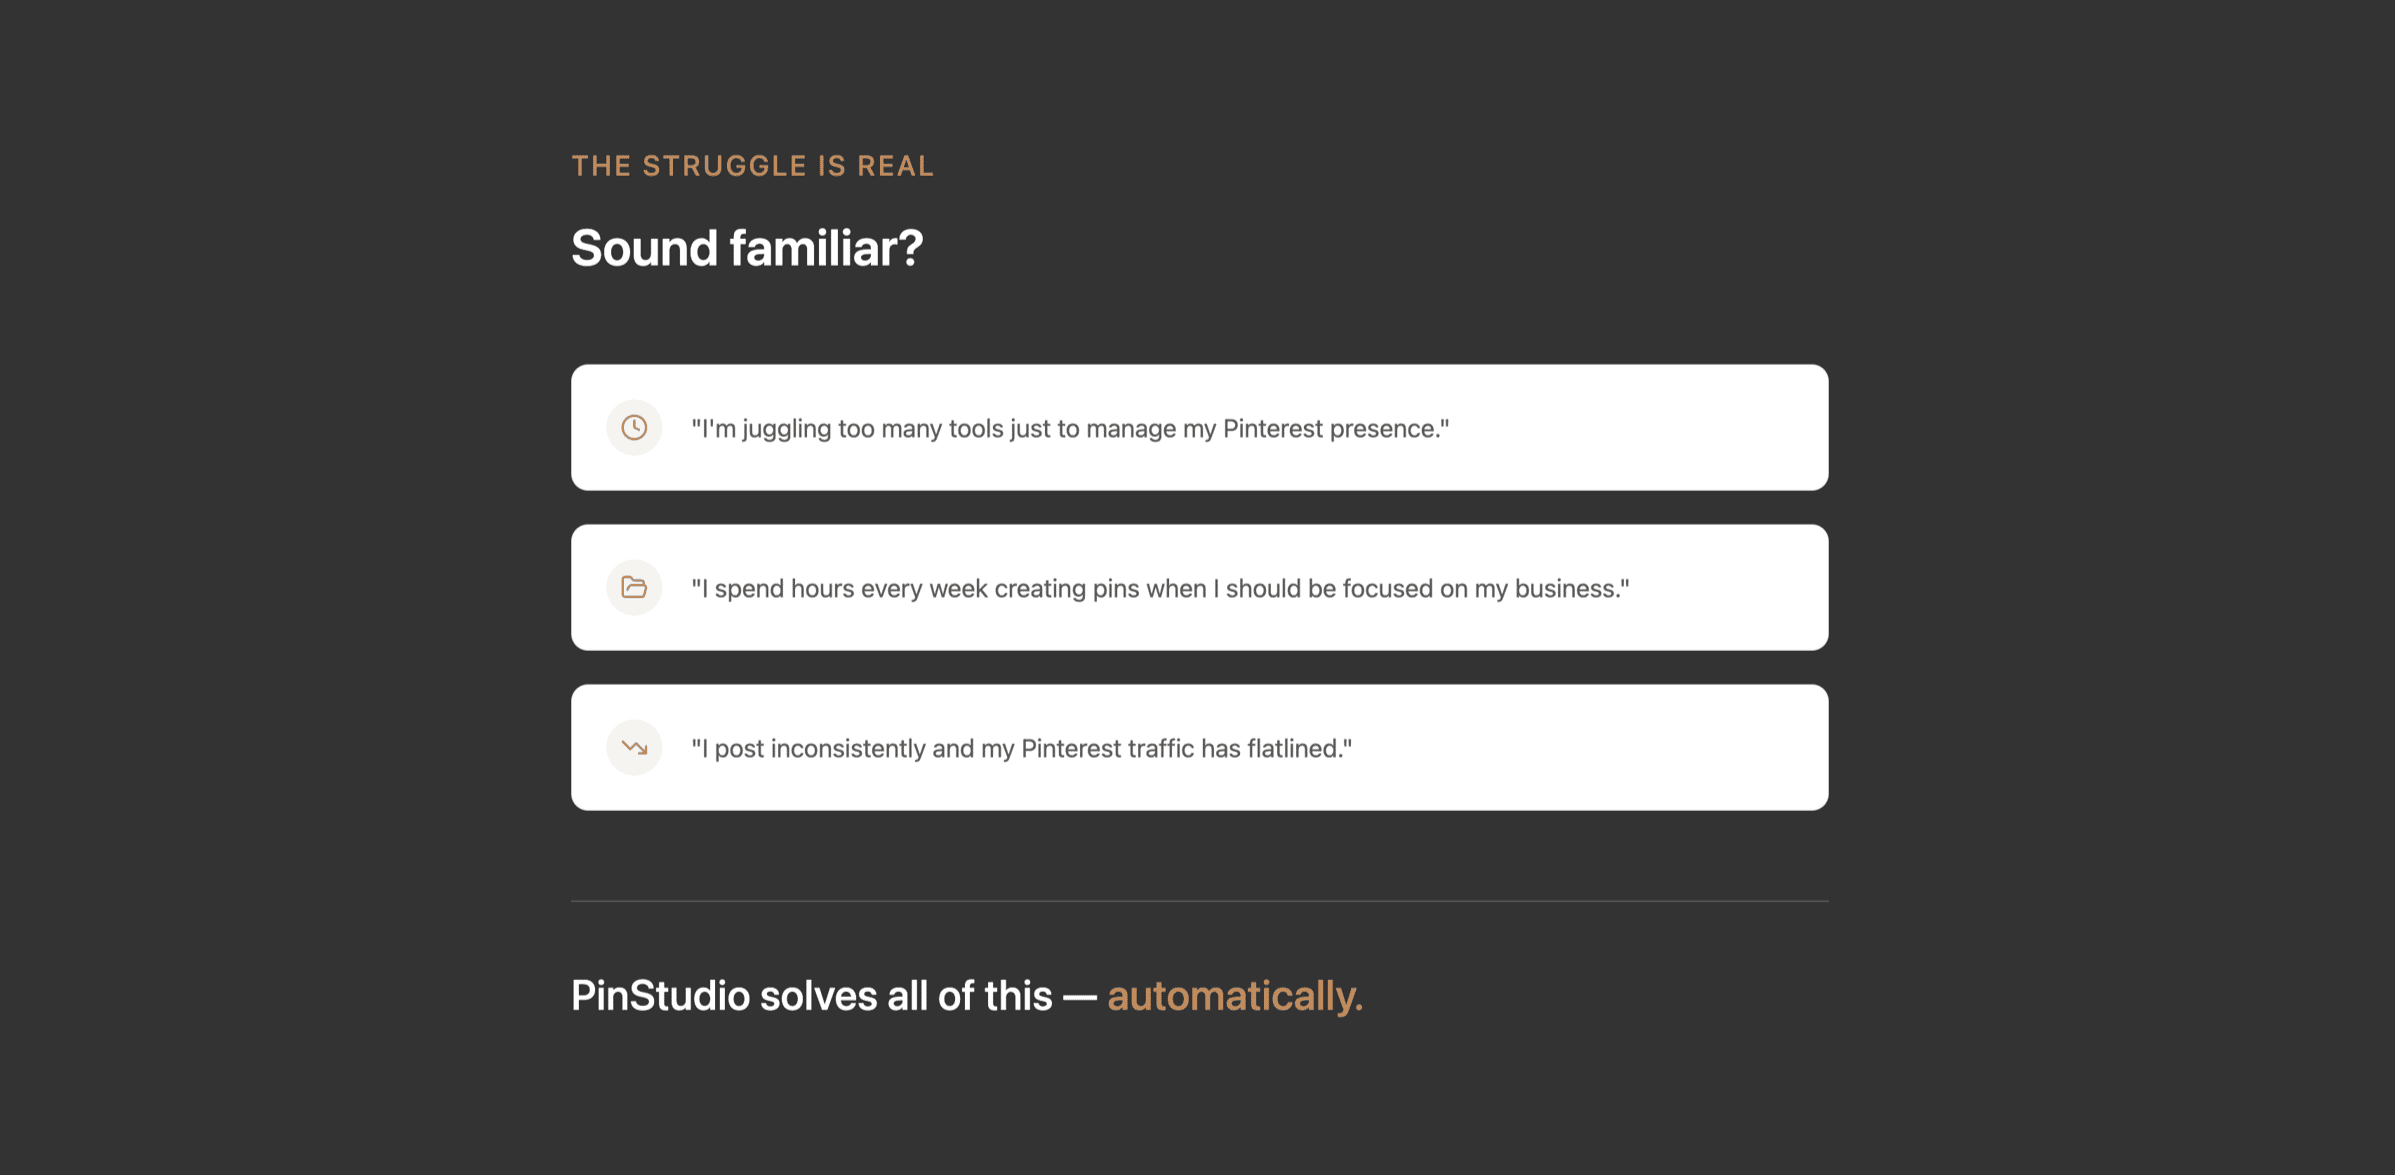Click the "THE STRUGGLE IS REAL" label
The width and height of the screenshot is (2395, 1175).
coord(752,166)
